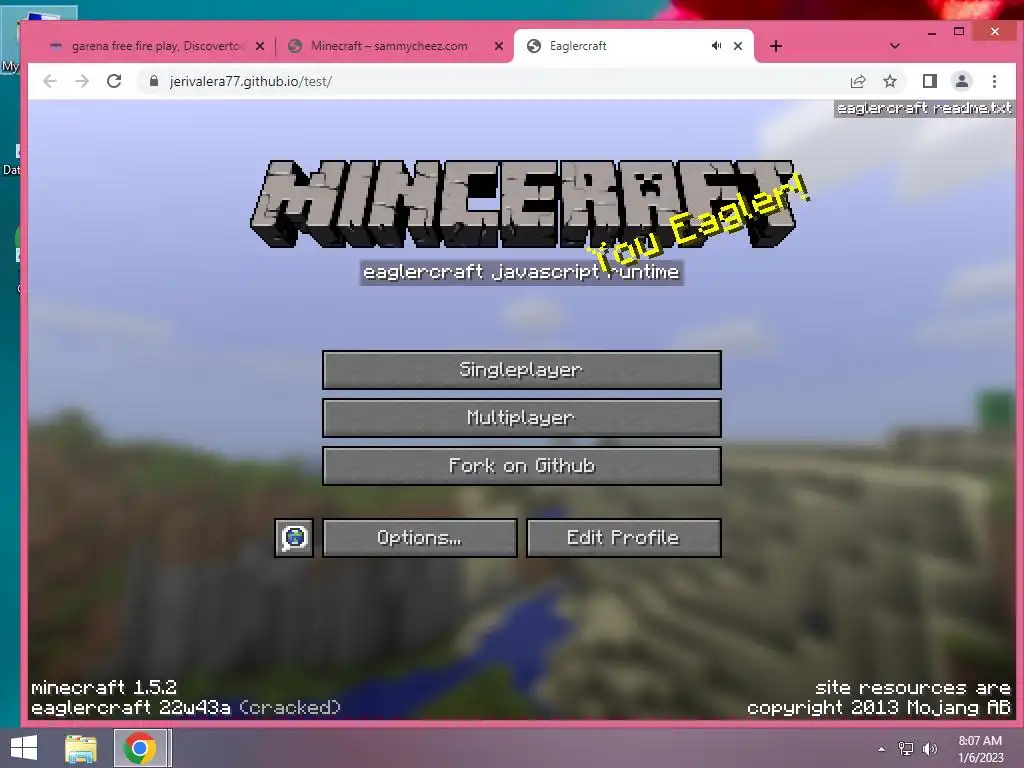
Task: Select the "eaglercraft javascript runtime" text
Action: coord(521,272)
